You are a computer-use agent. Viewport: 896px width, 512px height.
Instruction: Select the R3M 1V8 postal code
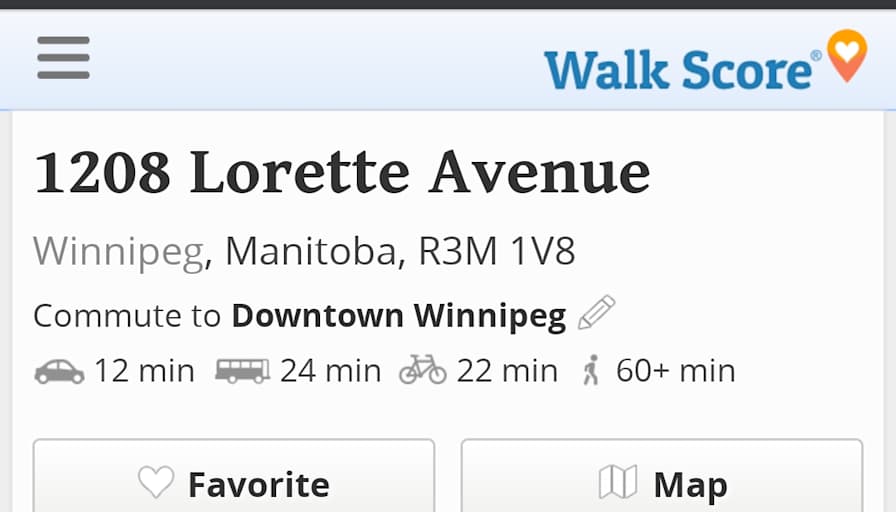pos(497,251)
